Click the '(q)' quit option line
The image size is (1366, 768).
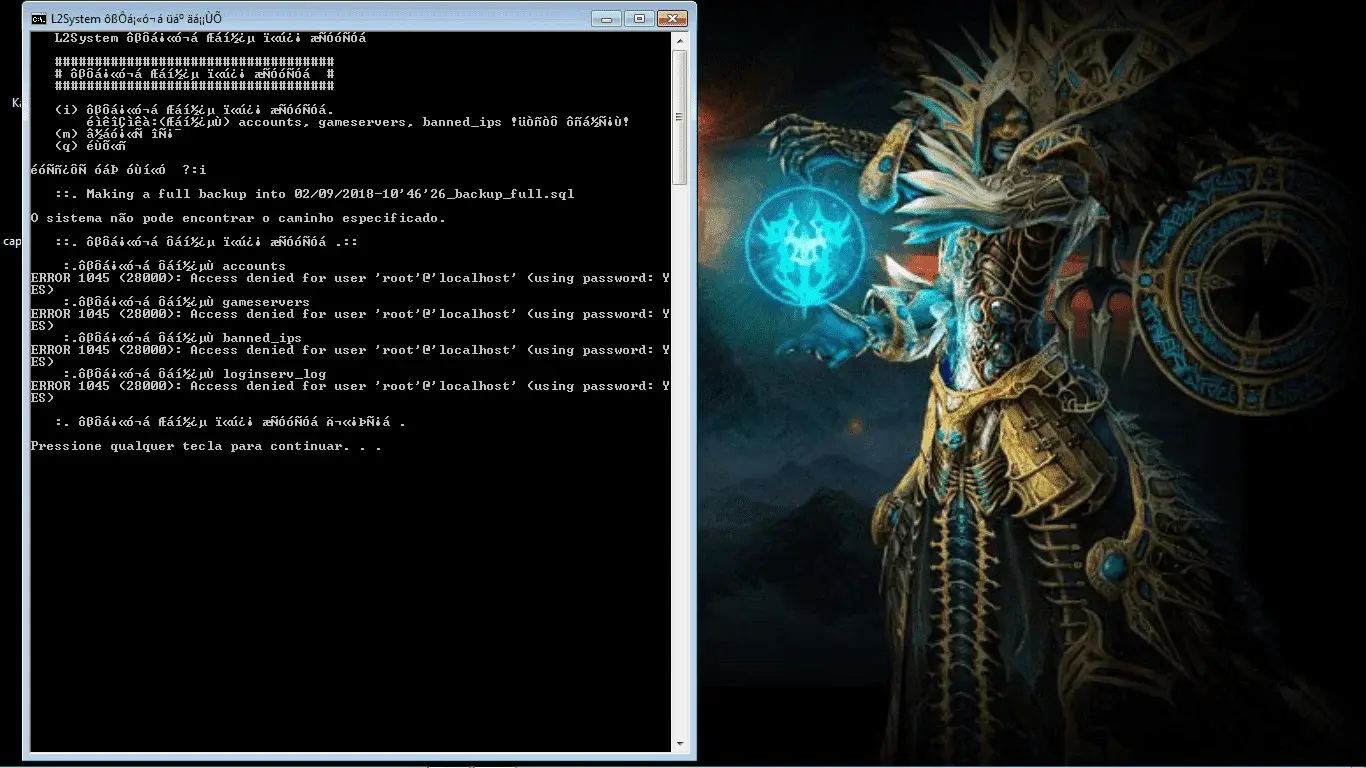pos(90,146)
